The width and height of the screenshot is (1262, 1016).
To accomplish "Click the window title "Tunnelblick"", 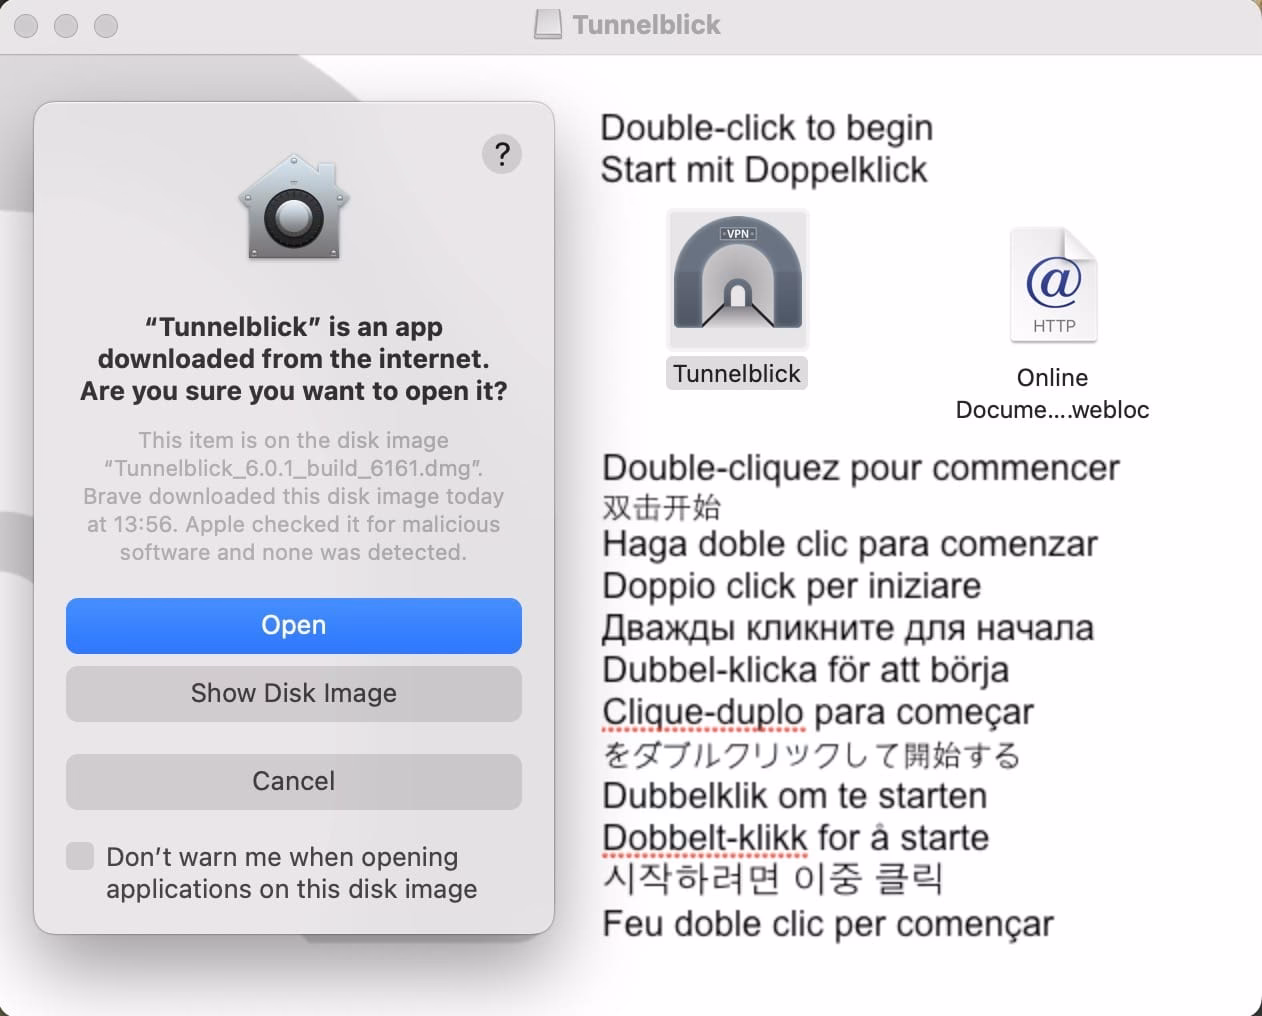I will pyautogui.click(x=646, y=25).
